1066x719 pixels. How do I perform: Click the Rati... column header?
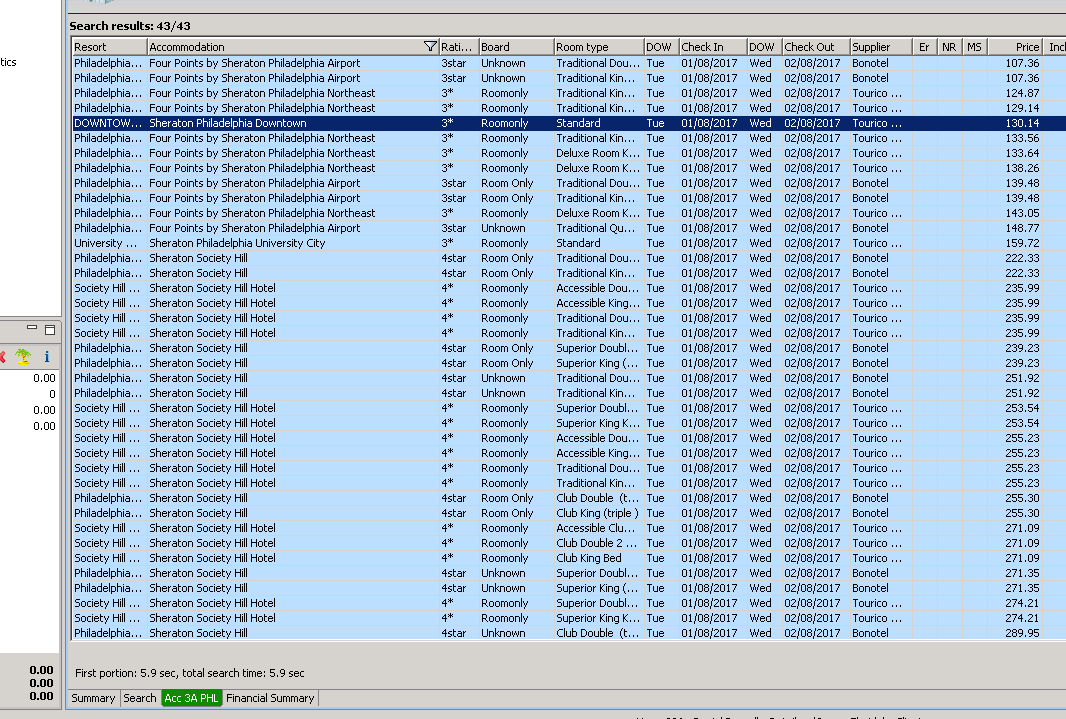pyautogui.click(x=459, y=47)
